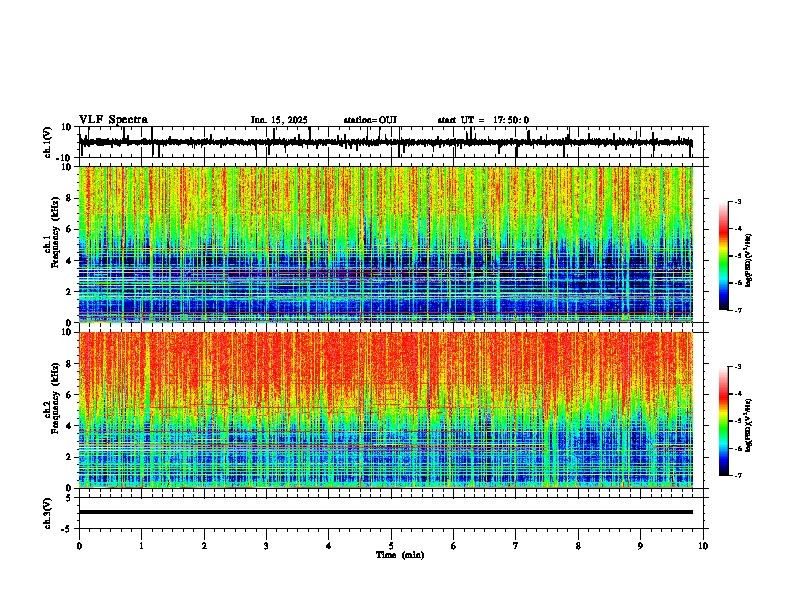Click the date label "Jan. 15, 2025"
The image size is (792, 612).
(279, 120)
